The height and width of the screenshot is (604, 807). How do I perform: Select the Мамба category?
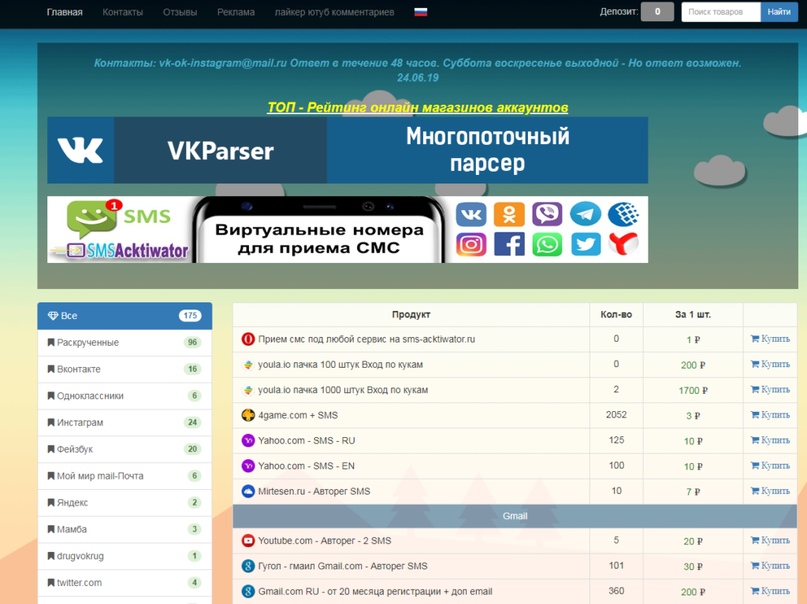(125, 529)
